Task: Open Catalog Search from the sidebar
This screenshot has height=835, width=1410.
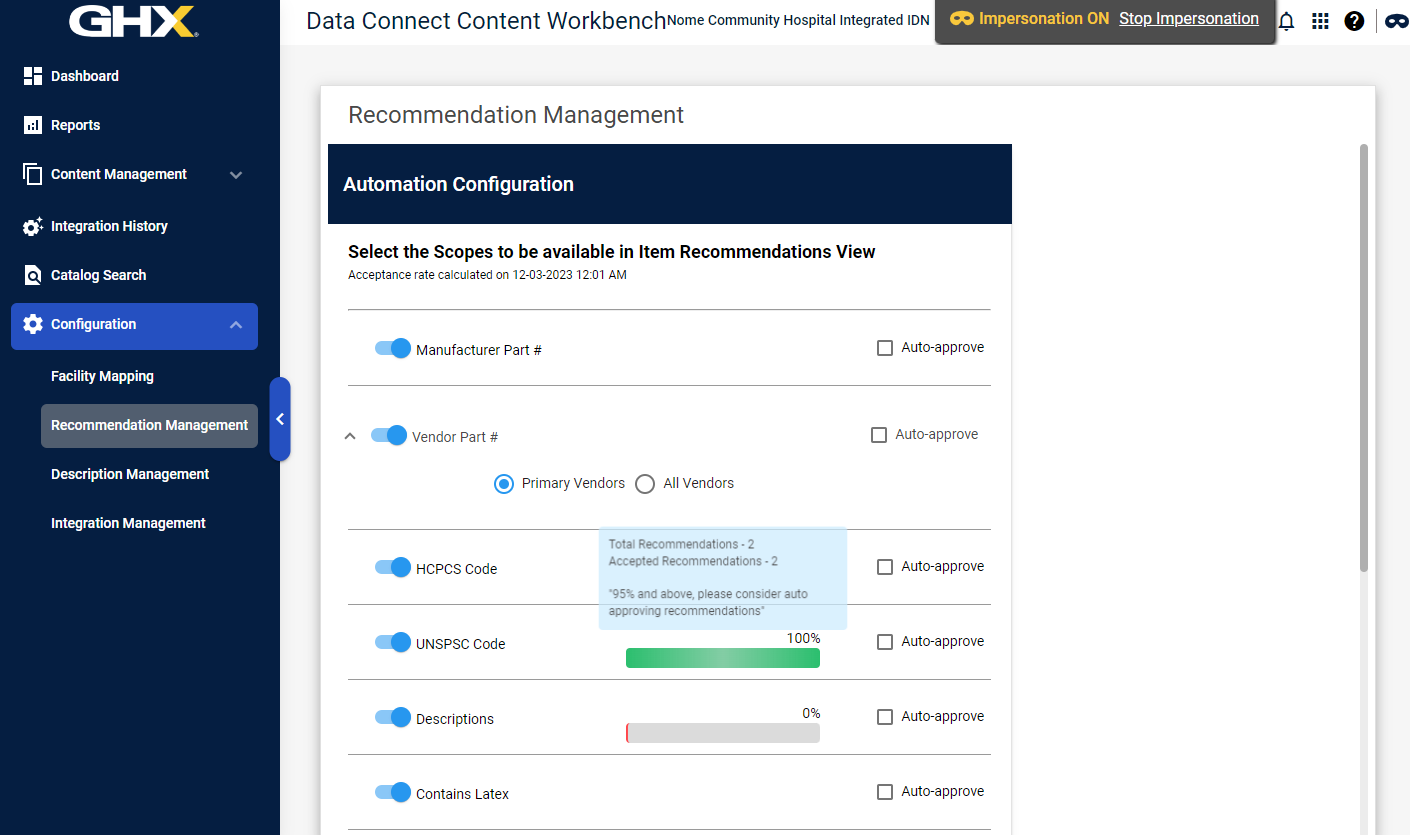Action: click(x=97, y=275)
